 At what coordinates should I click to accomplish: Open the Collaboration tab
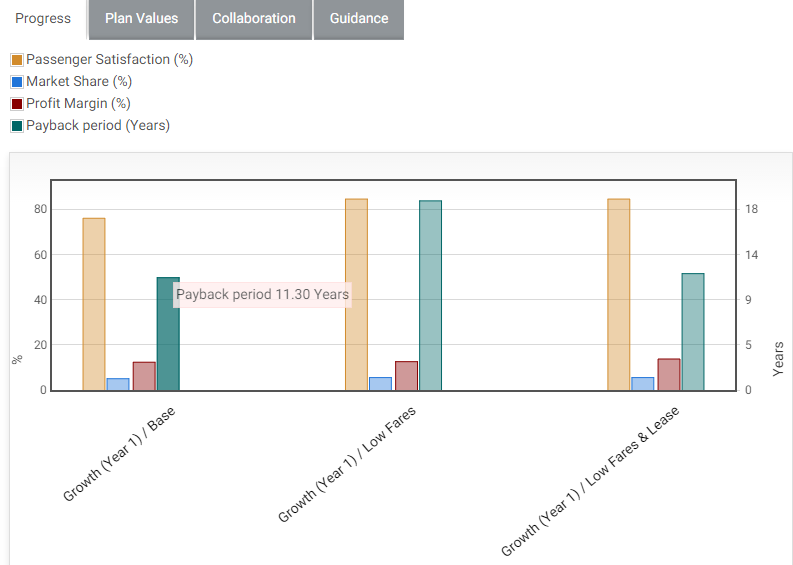coord(254,19)
